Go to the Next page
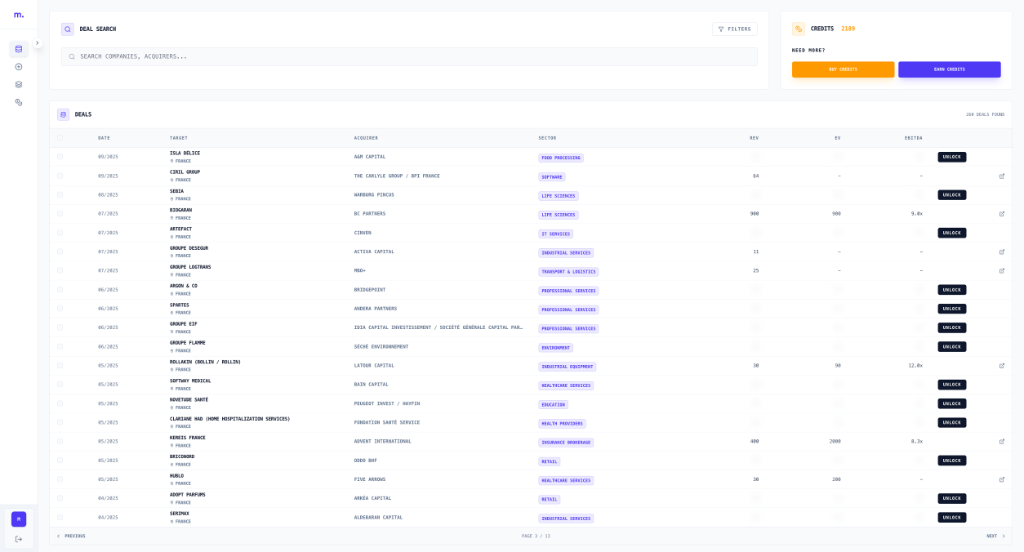This screenshot has width=1024, height=552. click(x=995, y=536)
